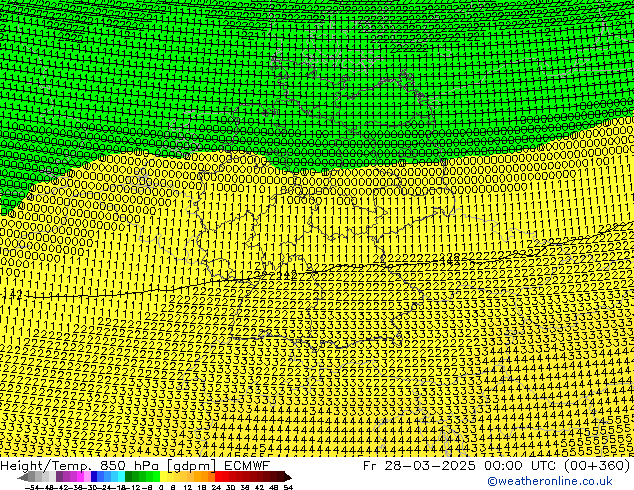Click the 'Fr 28-03-2025 00:00 UTC (00+360)' date label
Image resolution: width=634 pixels, height=490 pixels.
click(x=497, y=465)
